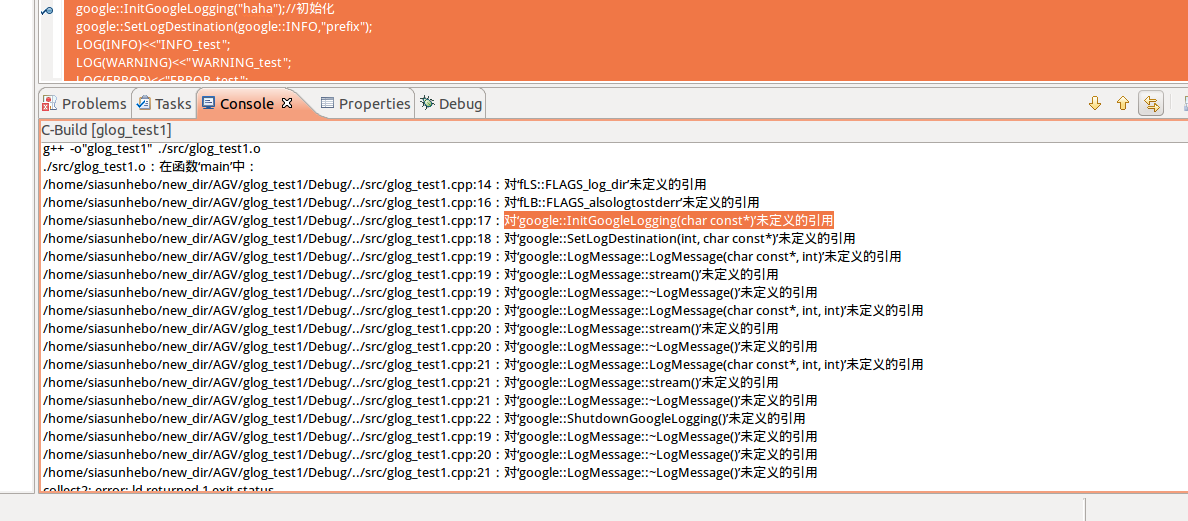
Task: Select the C-Build [glog_test1] console title
Action: pyautogui.click(x=106, y=129)
